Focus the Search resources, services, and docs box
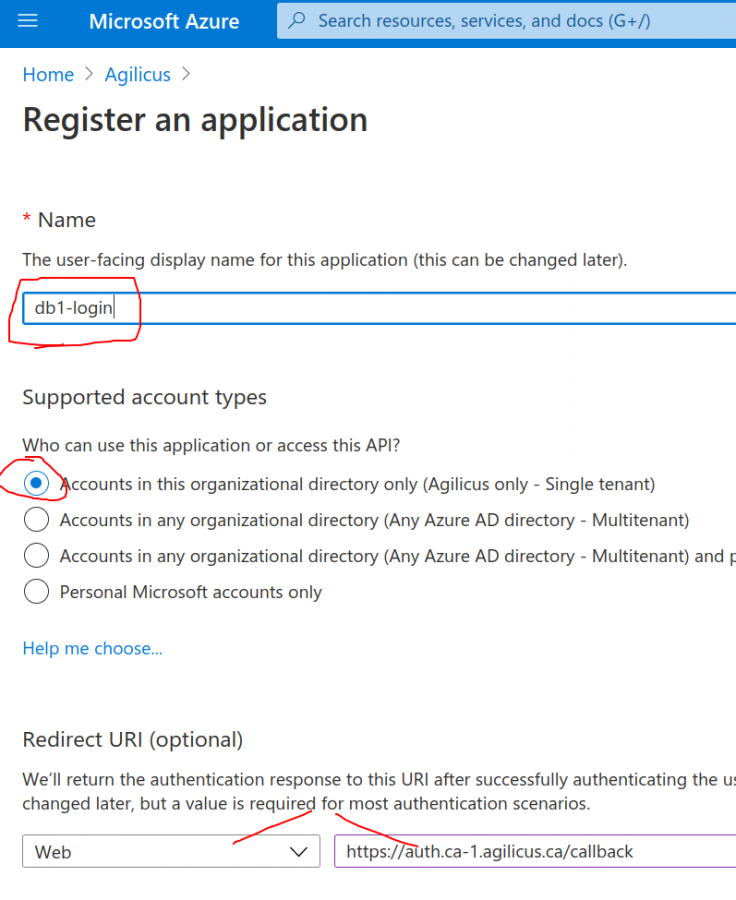736x900 pixels. click(x=506, y=21)
